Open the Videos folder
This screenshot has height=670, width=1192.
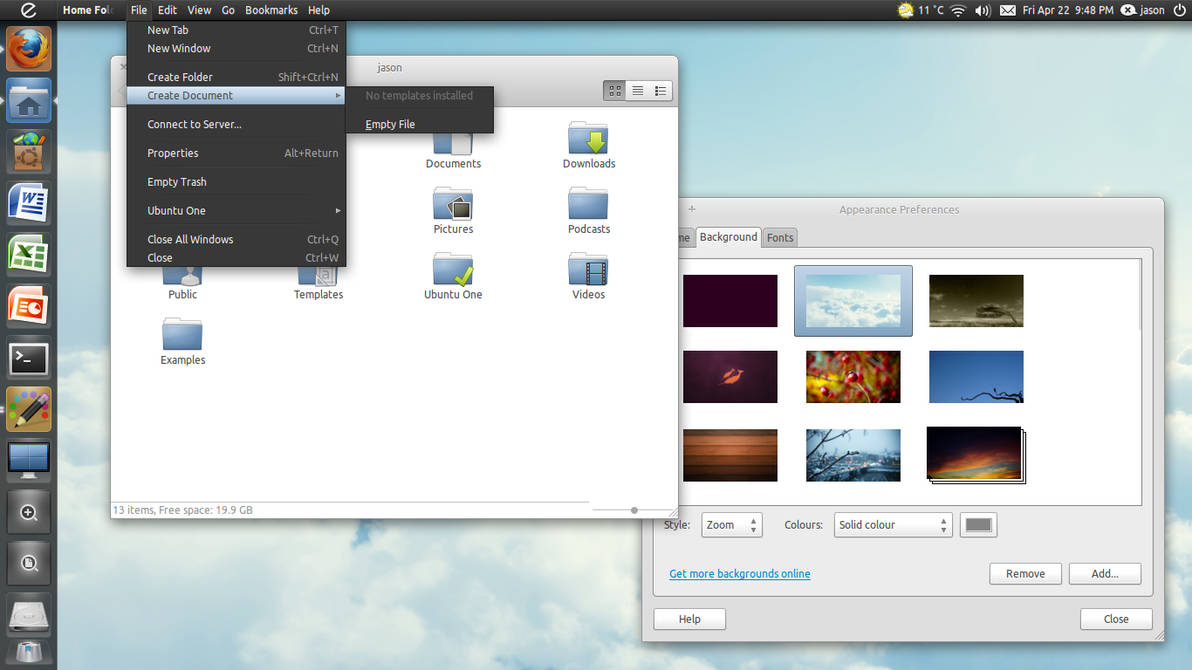point(588,276)
